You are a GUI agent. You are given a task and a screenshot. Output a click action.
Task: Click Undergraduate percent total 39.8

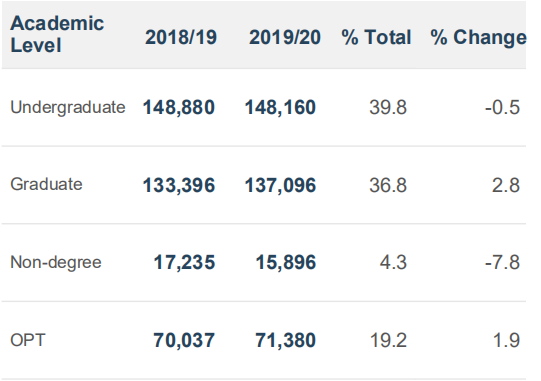click(388, 107)
